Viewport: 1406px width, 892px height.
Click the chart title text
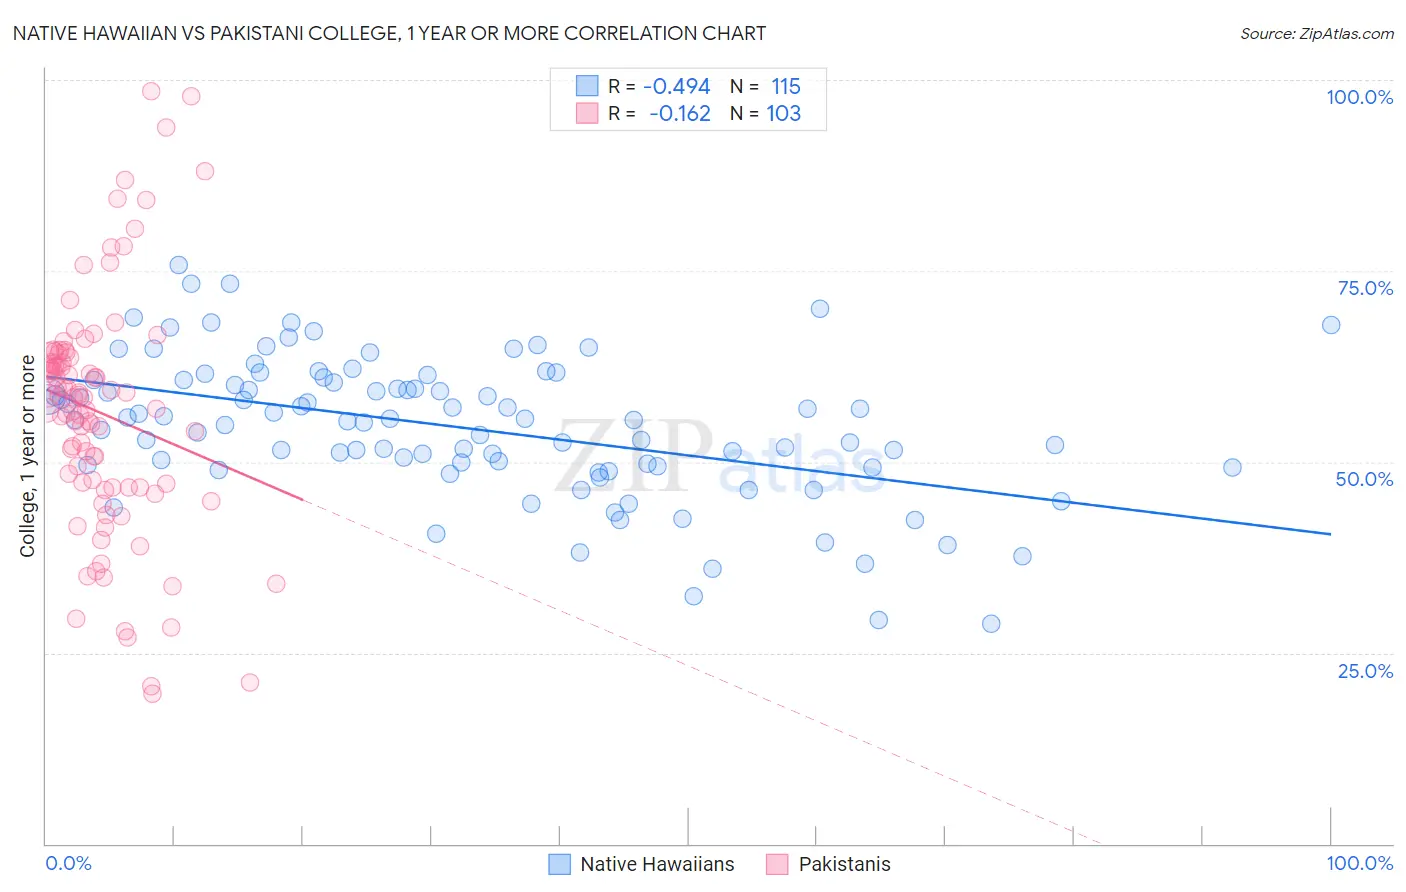[x=390, y=33]
